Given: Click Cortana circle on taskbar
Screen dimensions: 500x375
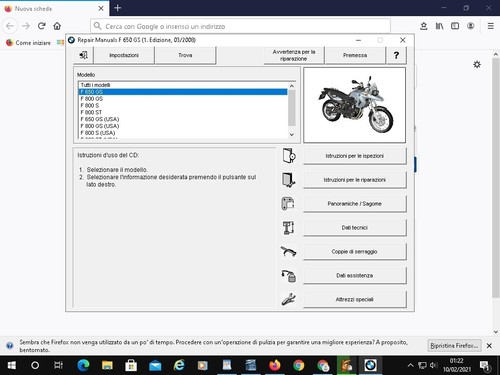Looking at the screenshot, I should (35, 365).
